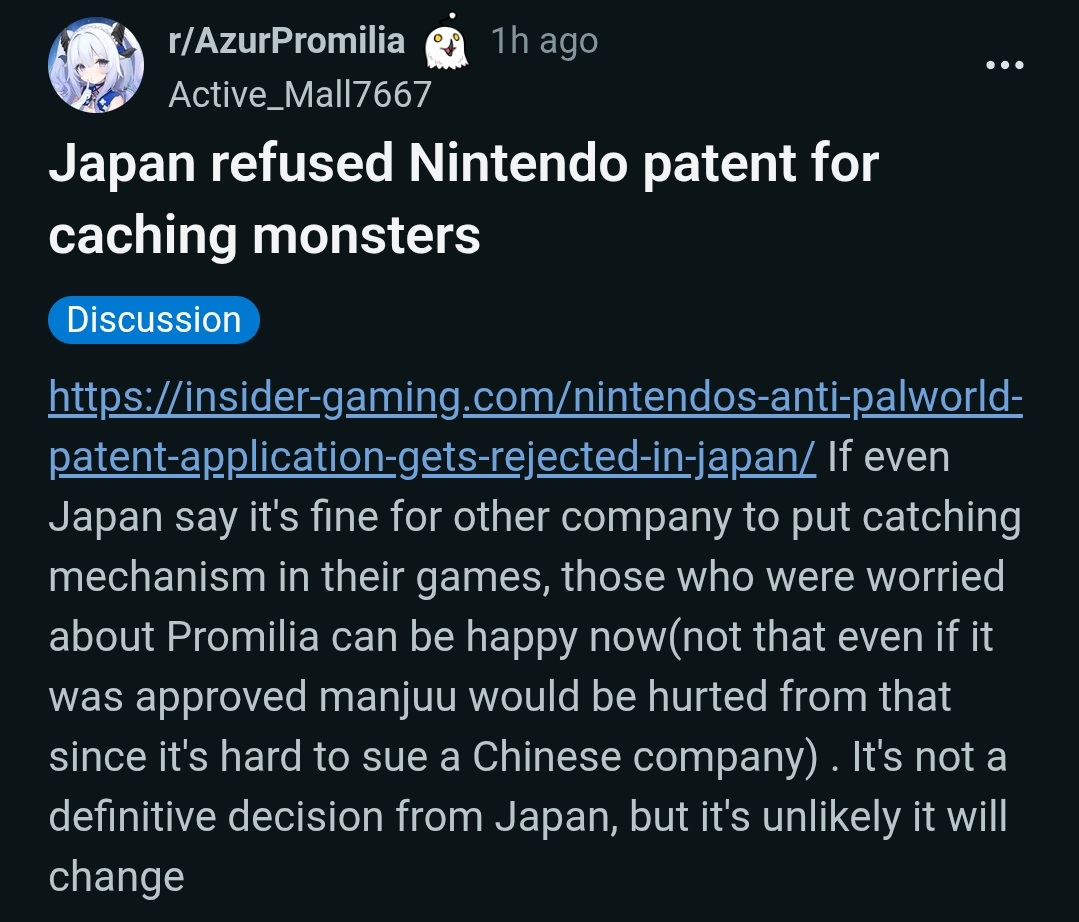Click the "1h ago" post timestamp
Image resolution: width=1079 pixels, height=922 pixels.
point(544,42)
